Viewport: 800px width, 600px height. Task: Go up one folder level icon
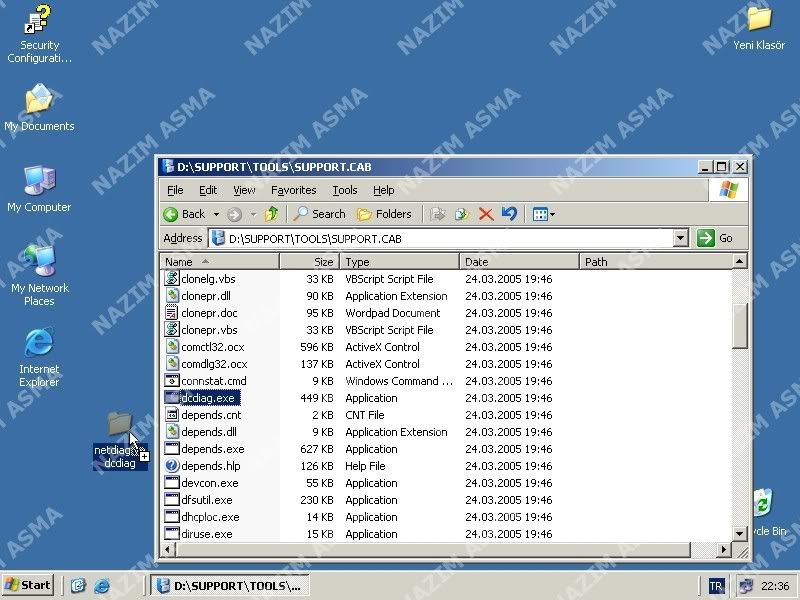tap(271, 214)
